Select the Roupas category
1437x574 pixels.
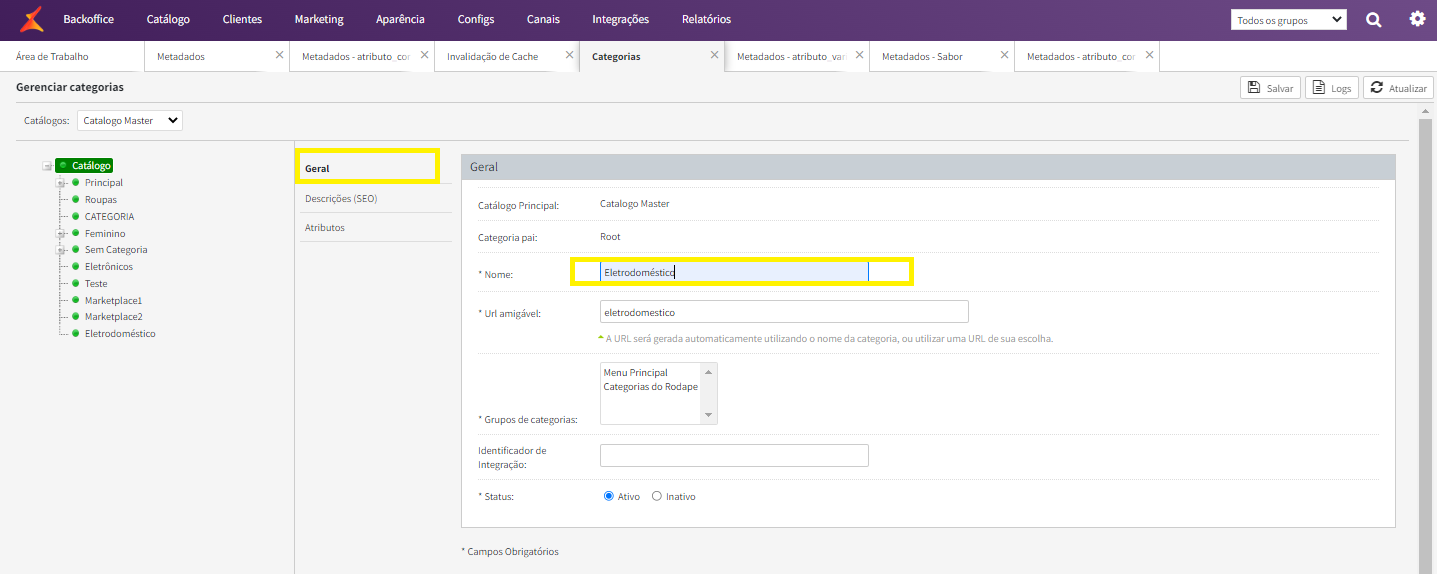tap(101, 199)
